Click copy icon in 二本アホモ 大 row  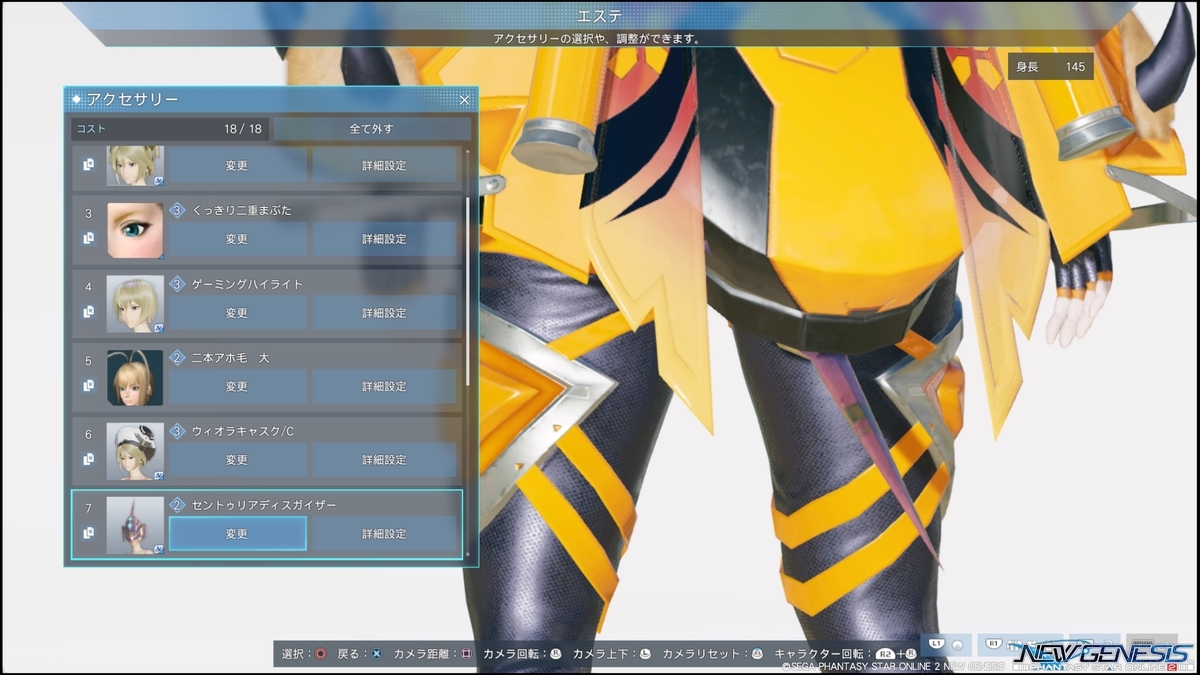pos(89,385)
